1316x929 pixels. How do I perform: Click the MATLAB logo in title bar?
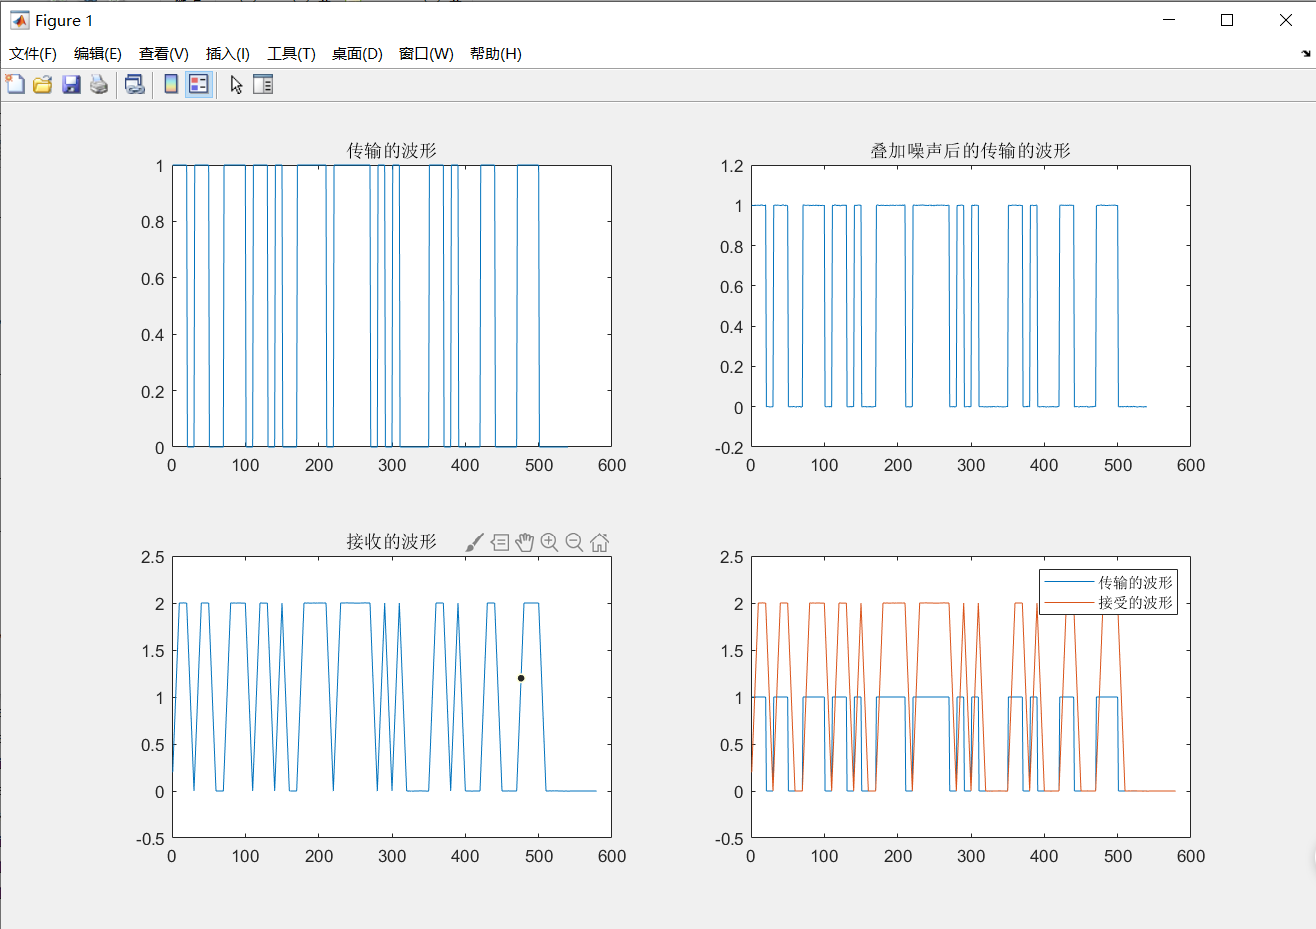(19, 20)
